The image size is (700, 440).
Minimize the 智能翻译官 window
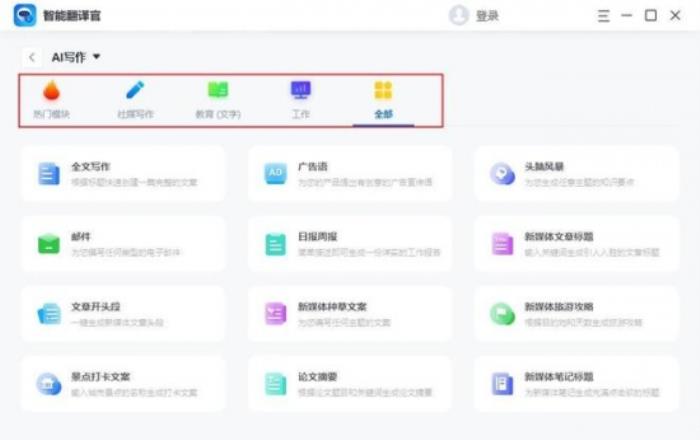(x=627, y=16)
